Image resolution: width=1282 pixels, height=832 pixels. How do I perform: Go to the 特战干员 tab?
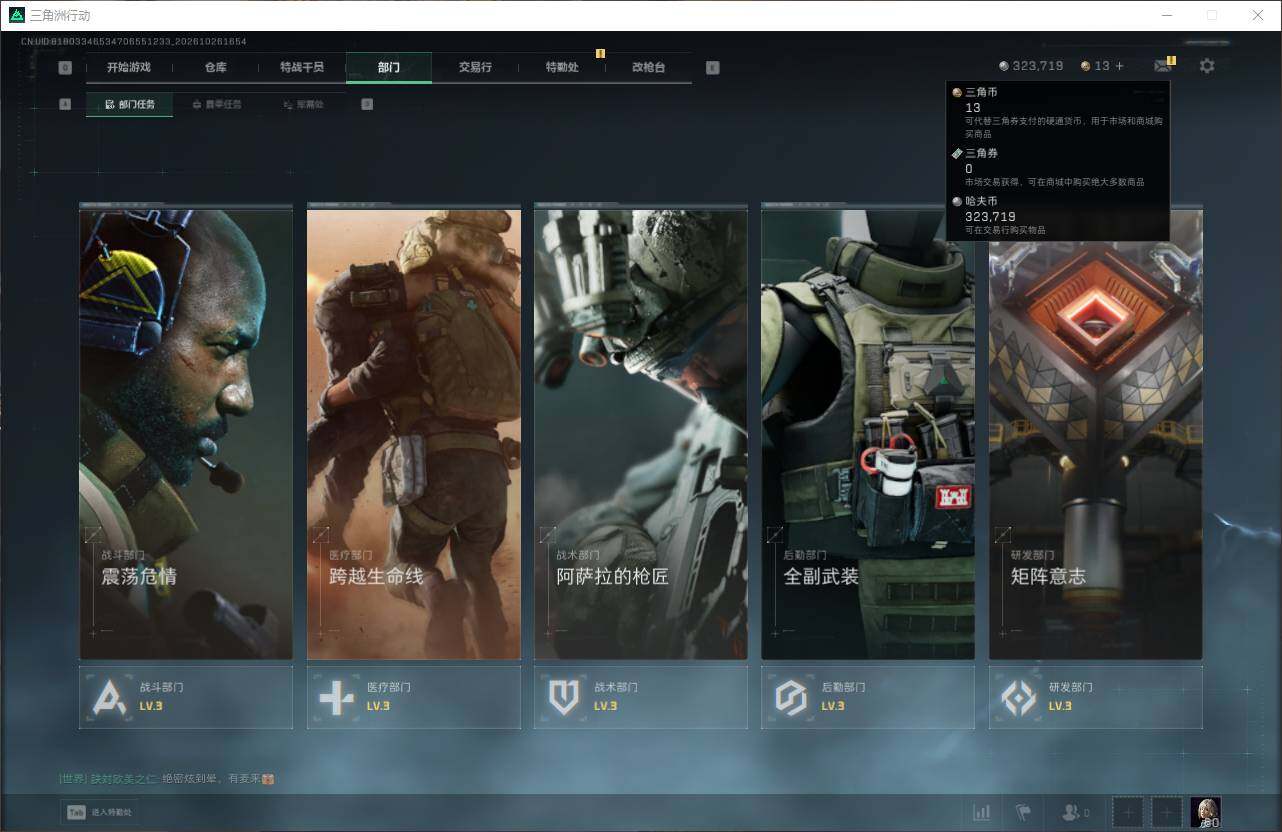[x=302, y=67]
